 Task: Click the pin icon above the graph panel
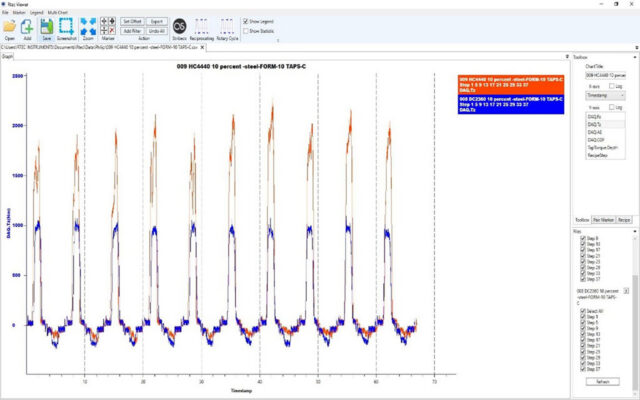pyautogui.click(x=567, y=56)
